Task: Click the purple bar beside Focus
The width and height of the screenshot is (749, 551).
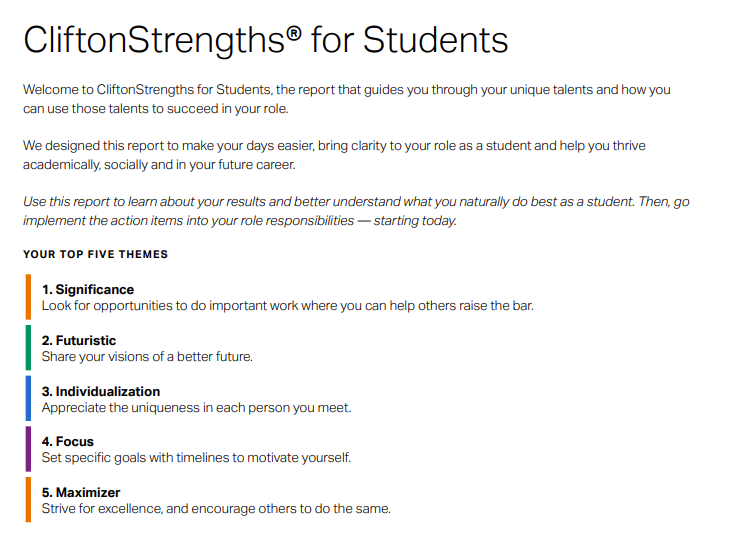Action: [28, 449]
